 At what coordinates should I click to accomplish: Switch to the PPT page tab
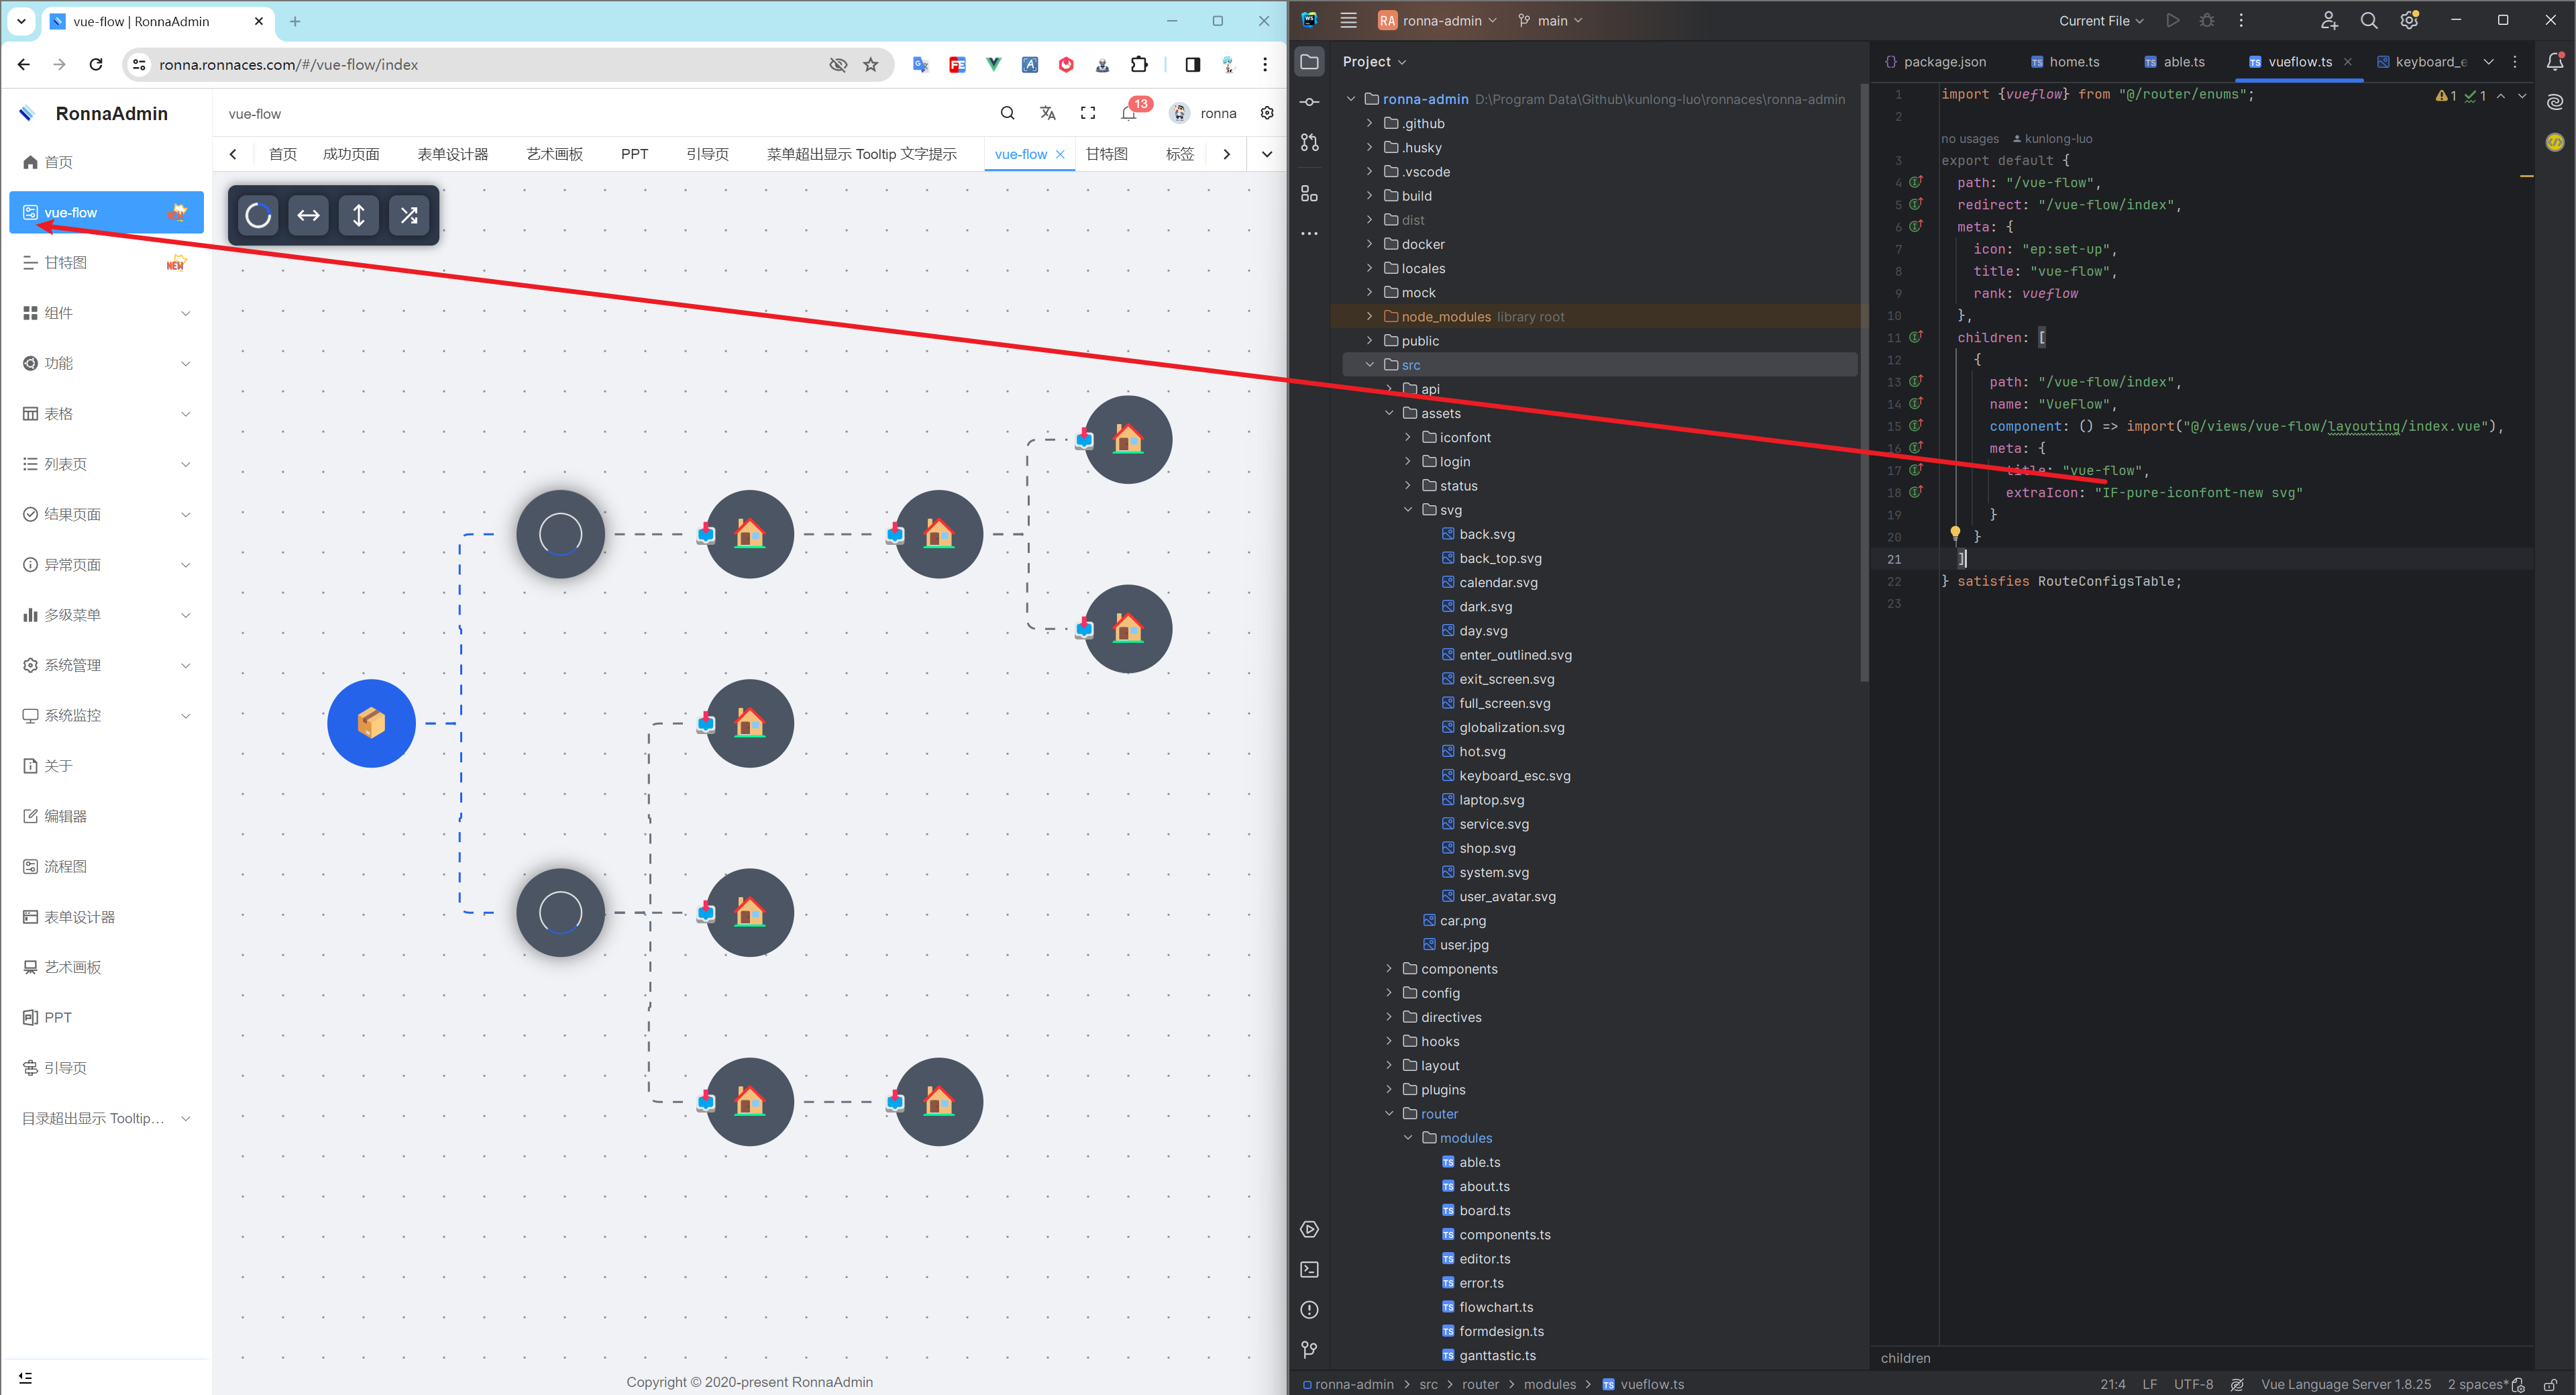coord(634,154)
